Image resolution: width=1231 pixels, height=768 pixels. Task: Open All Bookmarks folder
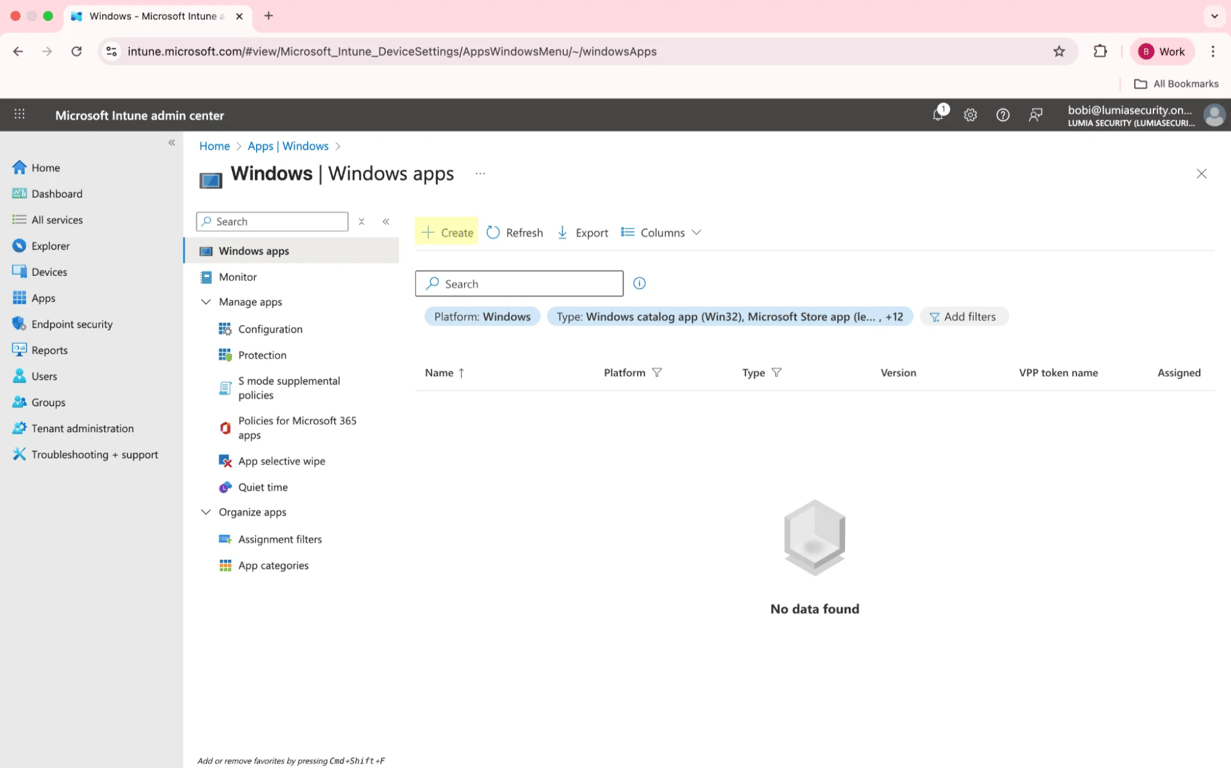pos(1176,84)
